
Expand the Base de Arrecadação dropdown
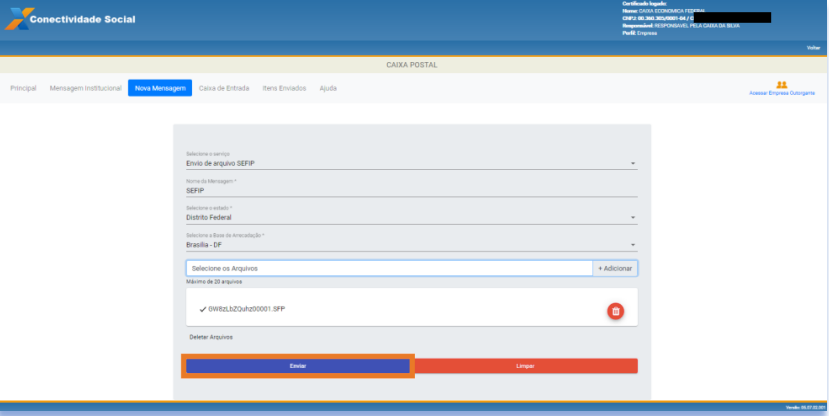click(x=412, y=243)
